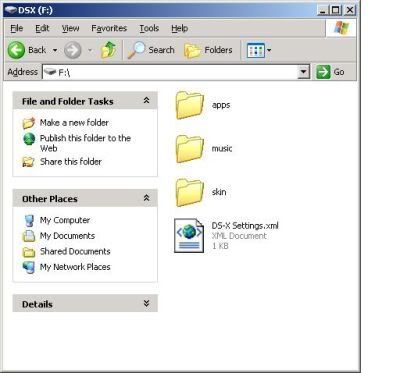400x373 pixels.
Task: Select the DS-X Settings.xml file icon
Action: pos(189,236)
